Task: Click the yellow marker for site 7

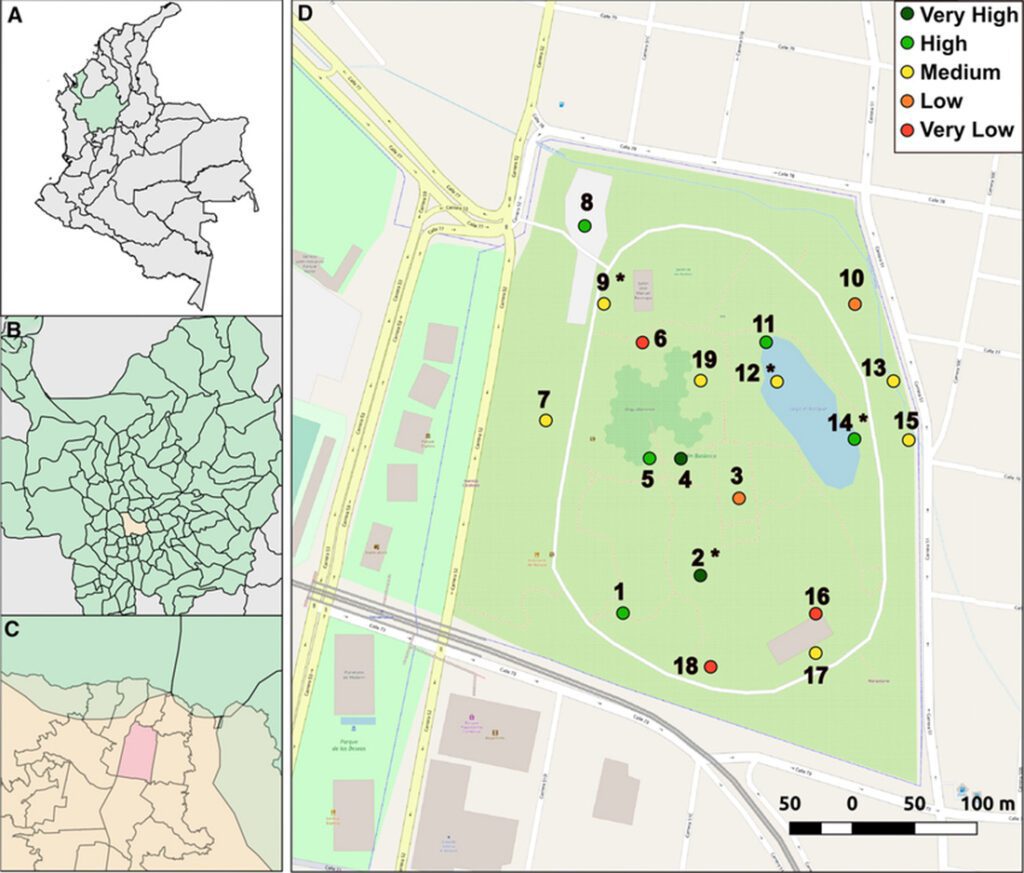Action: coord(546,421)
